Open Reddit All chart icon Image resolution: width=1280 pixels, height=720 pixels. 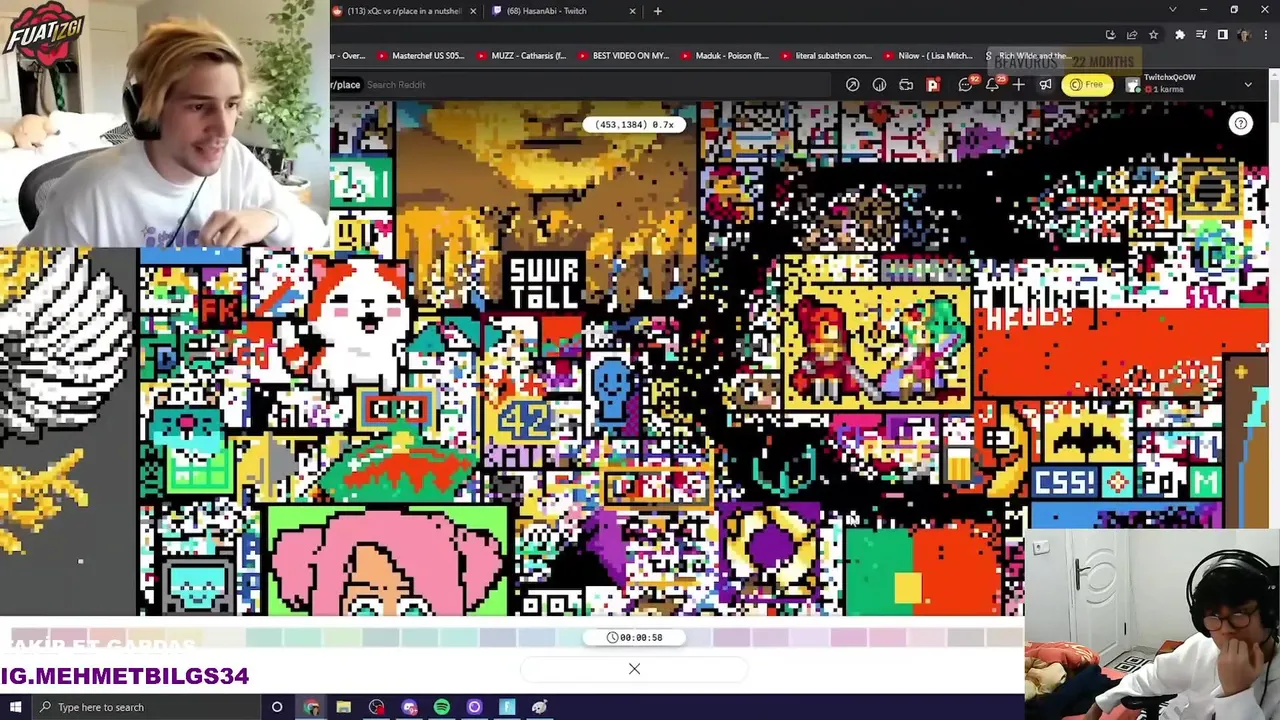point(879,85)
